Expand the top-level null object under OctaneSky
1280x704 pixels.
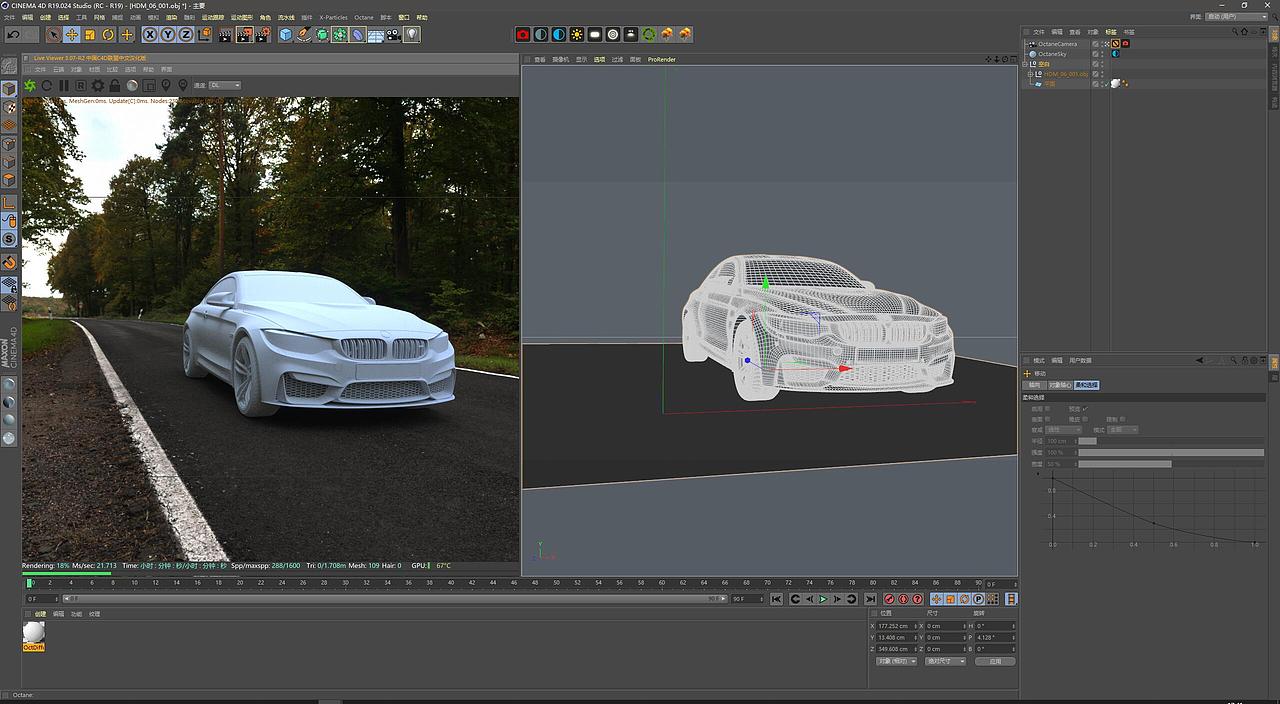[x=1024, y=64]
